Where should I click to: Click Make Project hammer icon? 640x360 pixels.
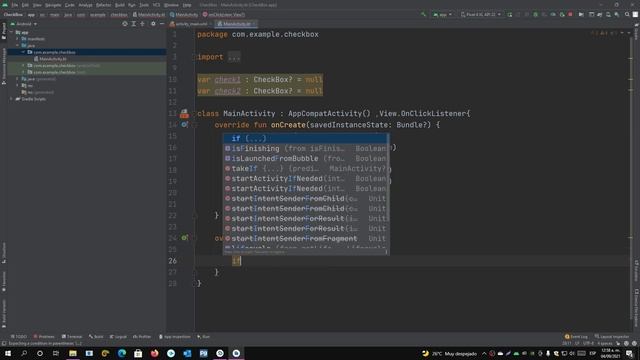(x=423, y=14)
